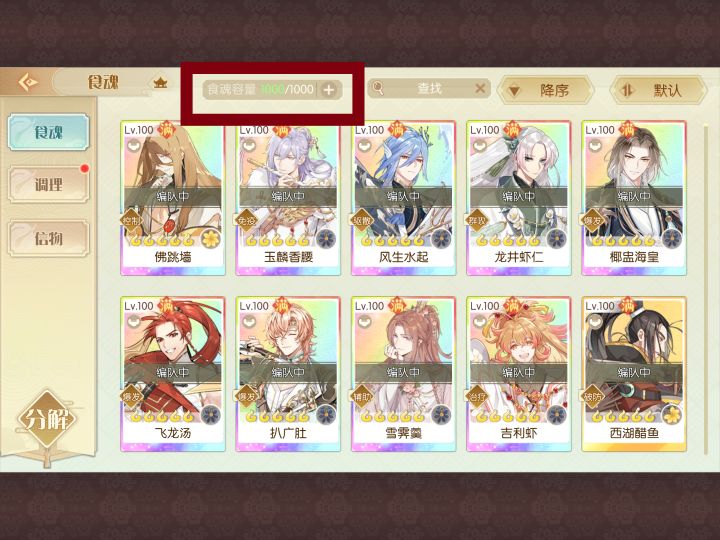720x540 pixels.
Task: Click the 破防 role tag on 西湖醋鱼
Action: (593, 397)
